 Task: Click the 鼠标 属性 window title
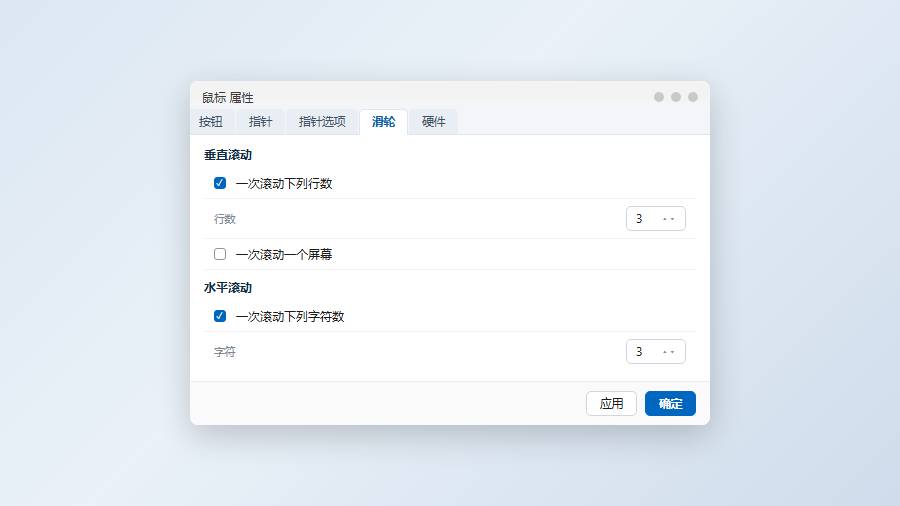[228, 98]
